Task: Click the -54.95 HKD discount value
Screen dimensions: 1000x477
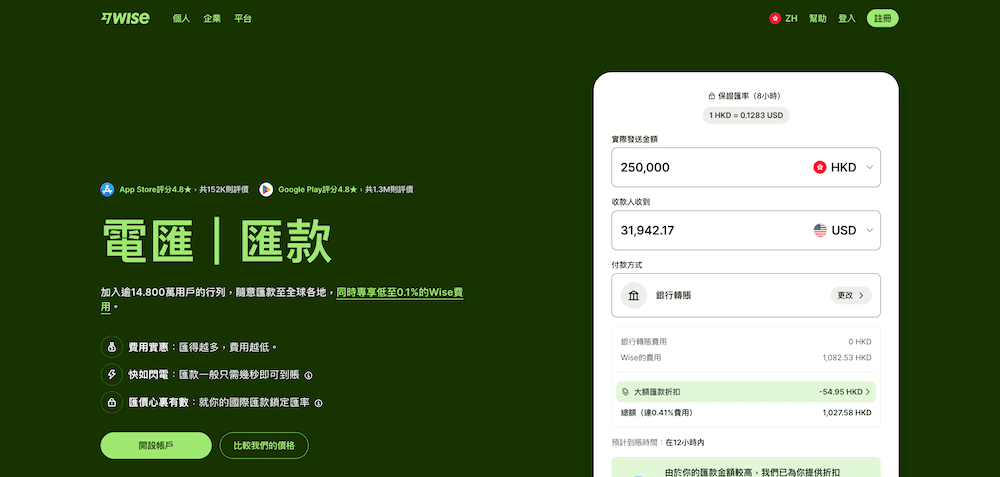Action: click(x=841, y=392)
